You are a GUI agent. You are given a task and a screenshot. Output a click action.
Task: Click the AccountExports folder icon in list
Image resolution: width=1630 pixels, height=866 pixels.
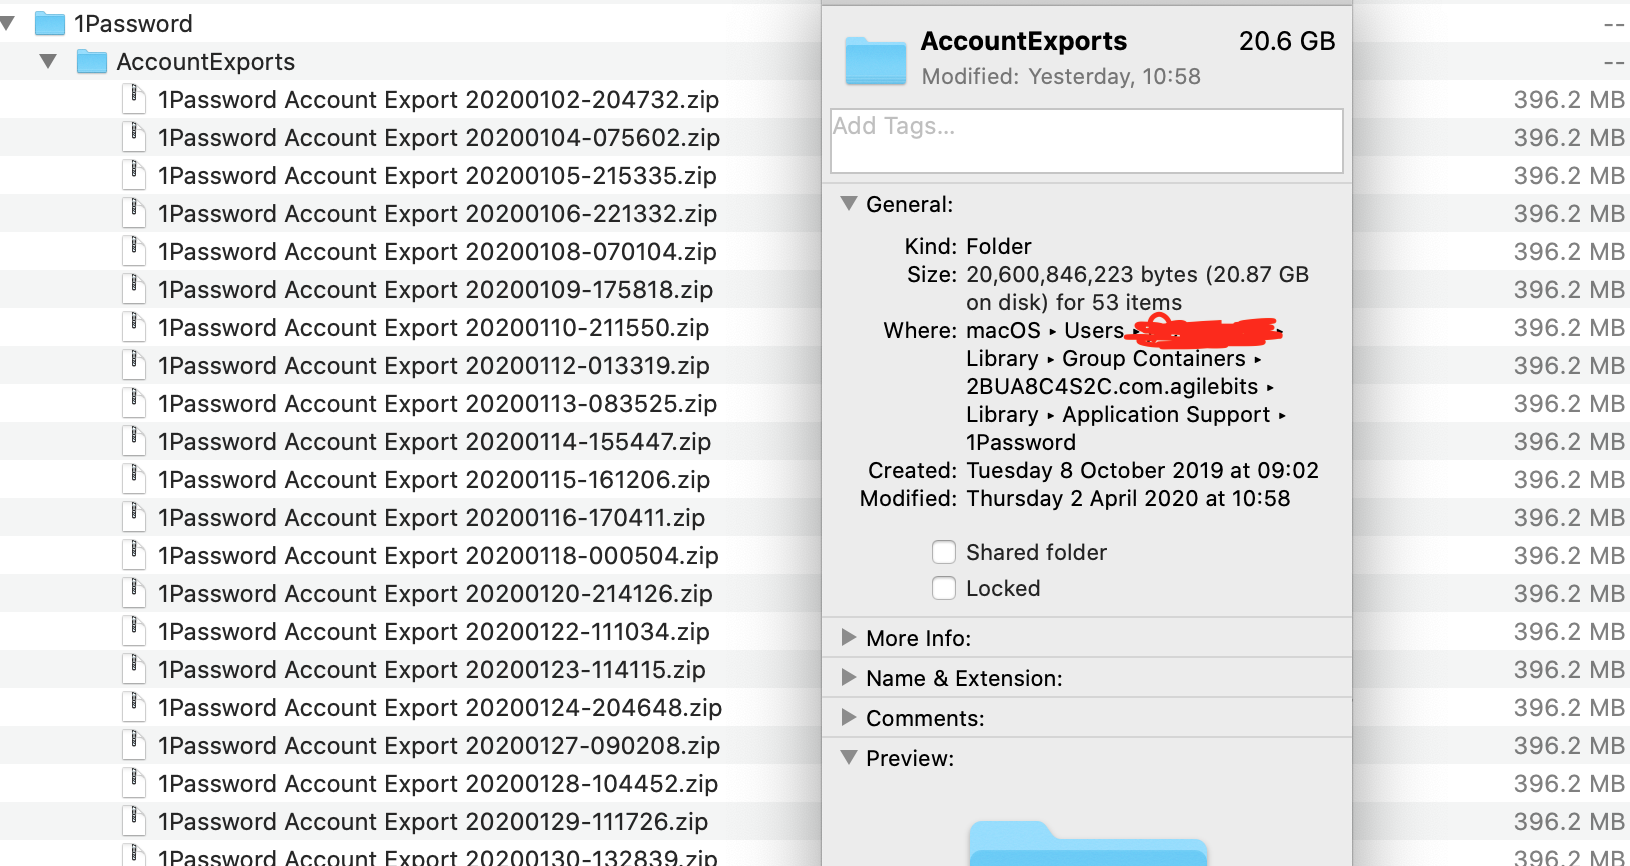pos(92,62)
